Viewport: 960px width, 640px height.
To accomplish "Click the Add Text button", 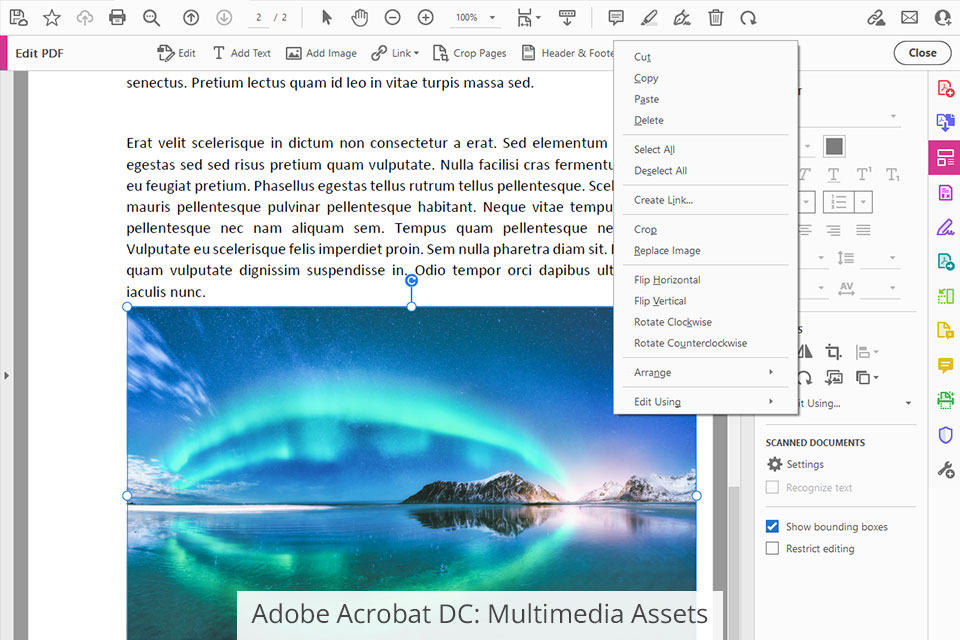I will (241, 53).
